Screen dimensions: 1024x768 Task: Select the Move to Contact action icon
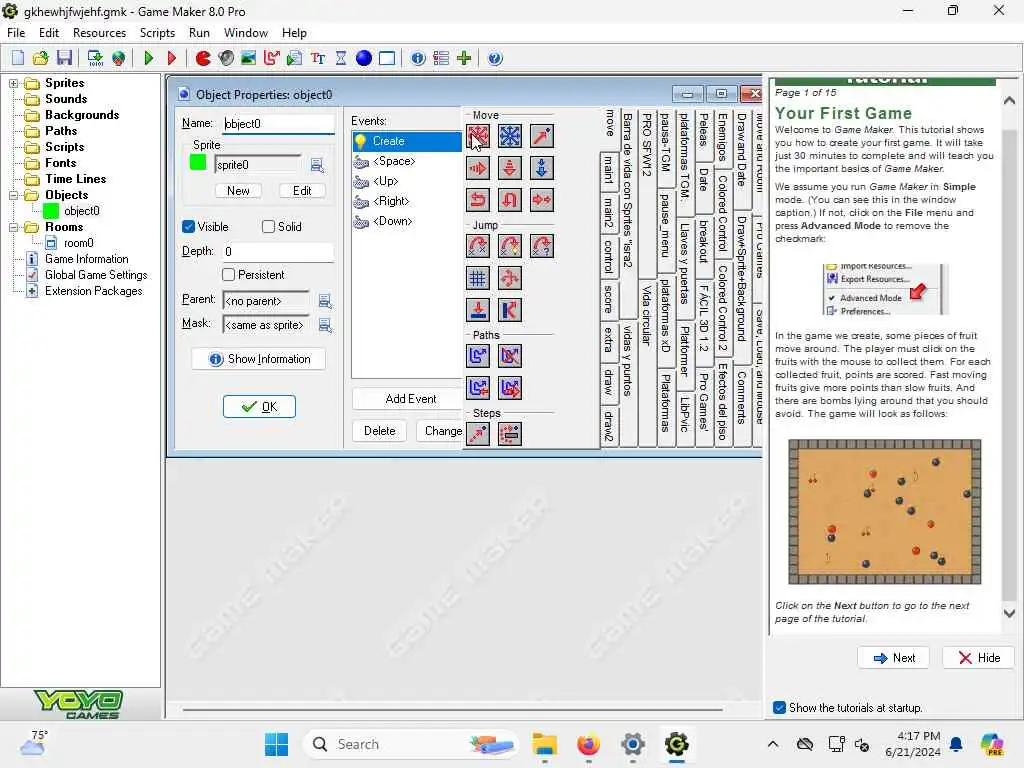coord(478,310)
